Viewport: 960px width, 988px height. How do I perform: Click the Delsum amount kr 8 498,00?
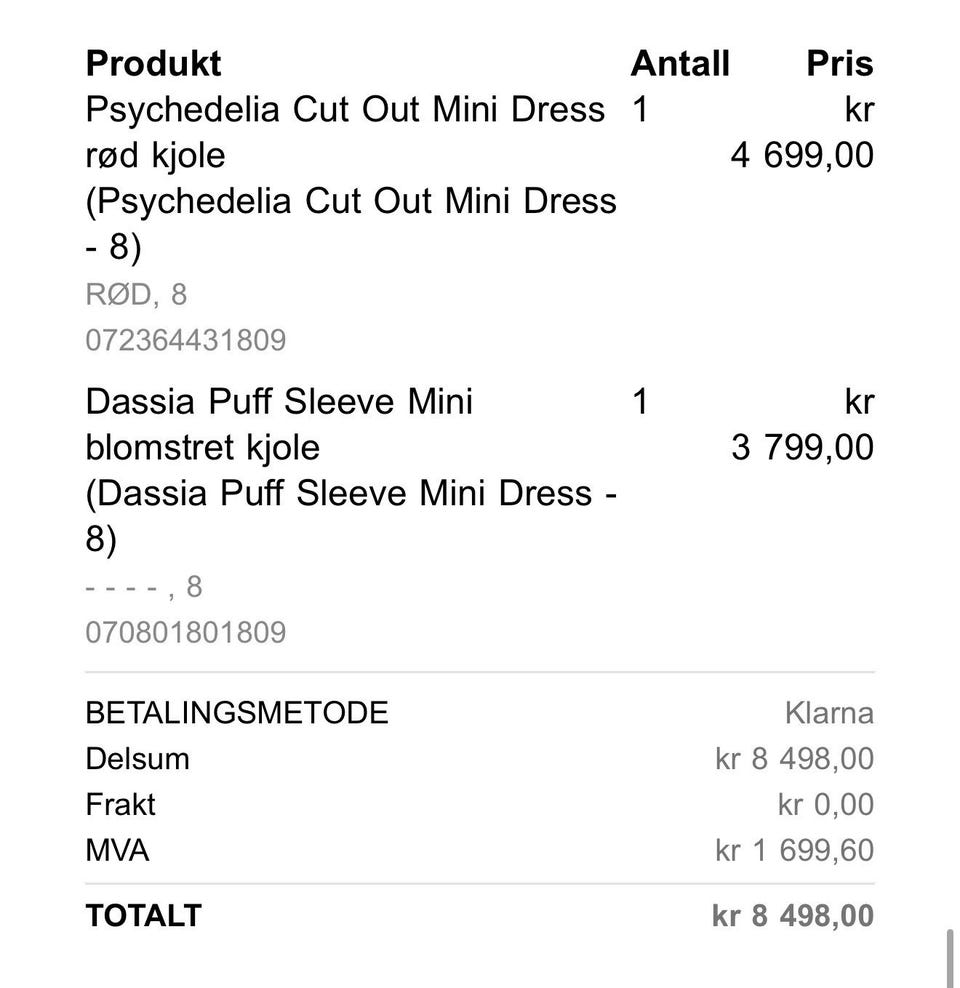[794, 759]
